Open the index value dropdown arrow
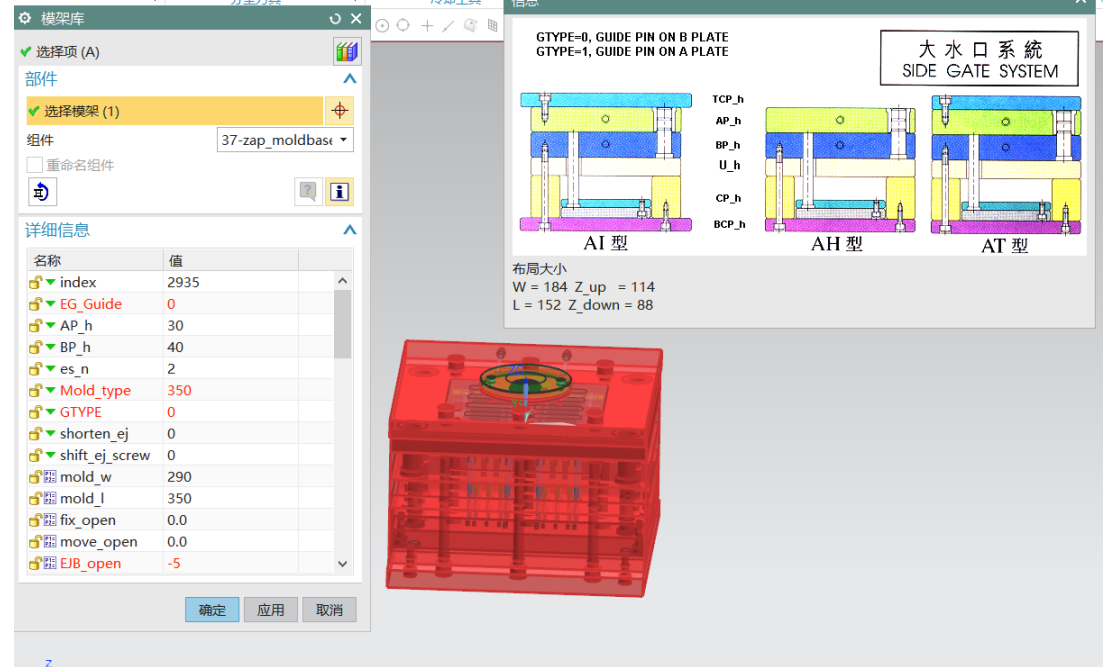Image resolution: width=1110 pixels, height=667 pixels. (51, 283)
